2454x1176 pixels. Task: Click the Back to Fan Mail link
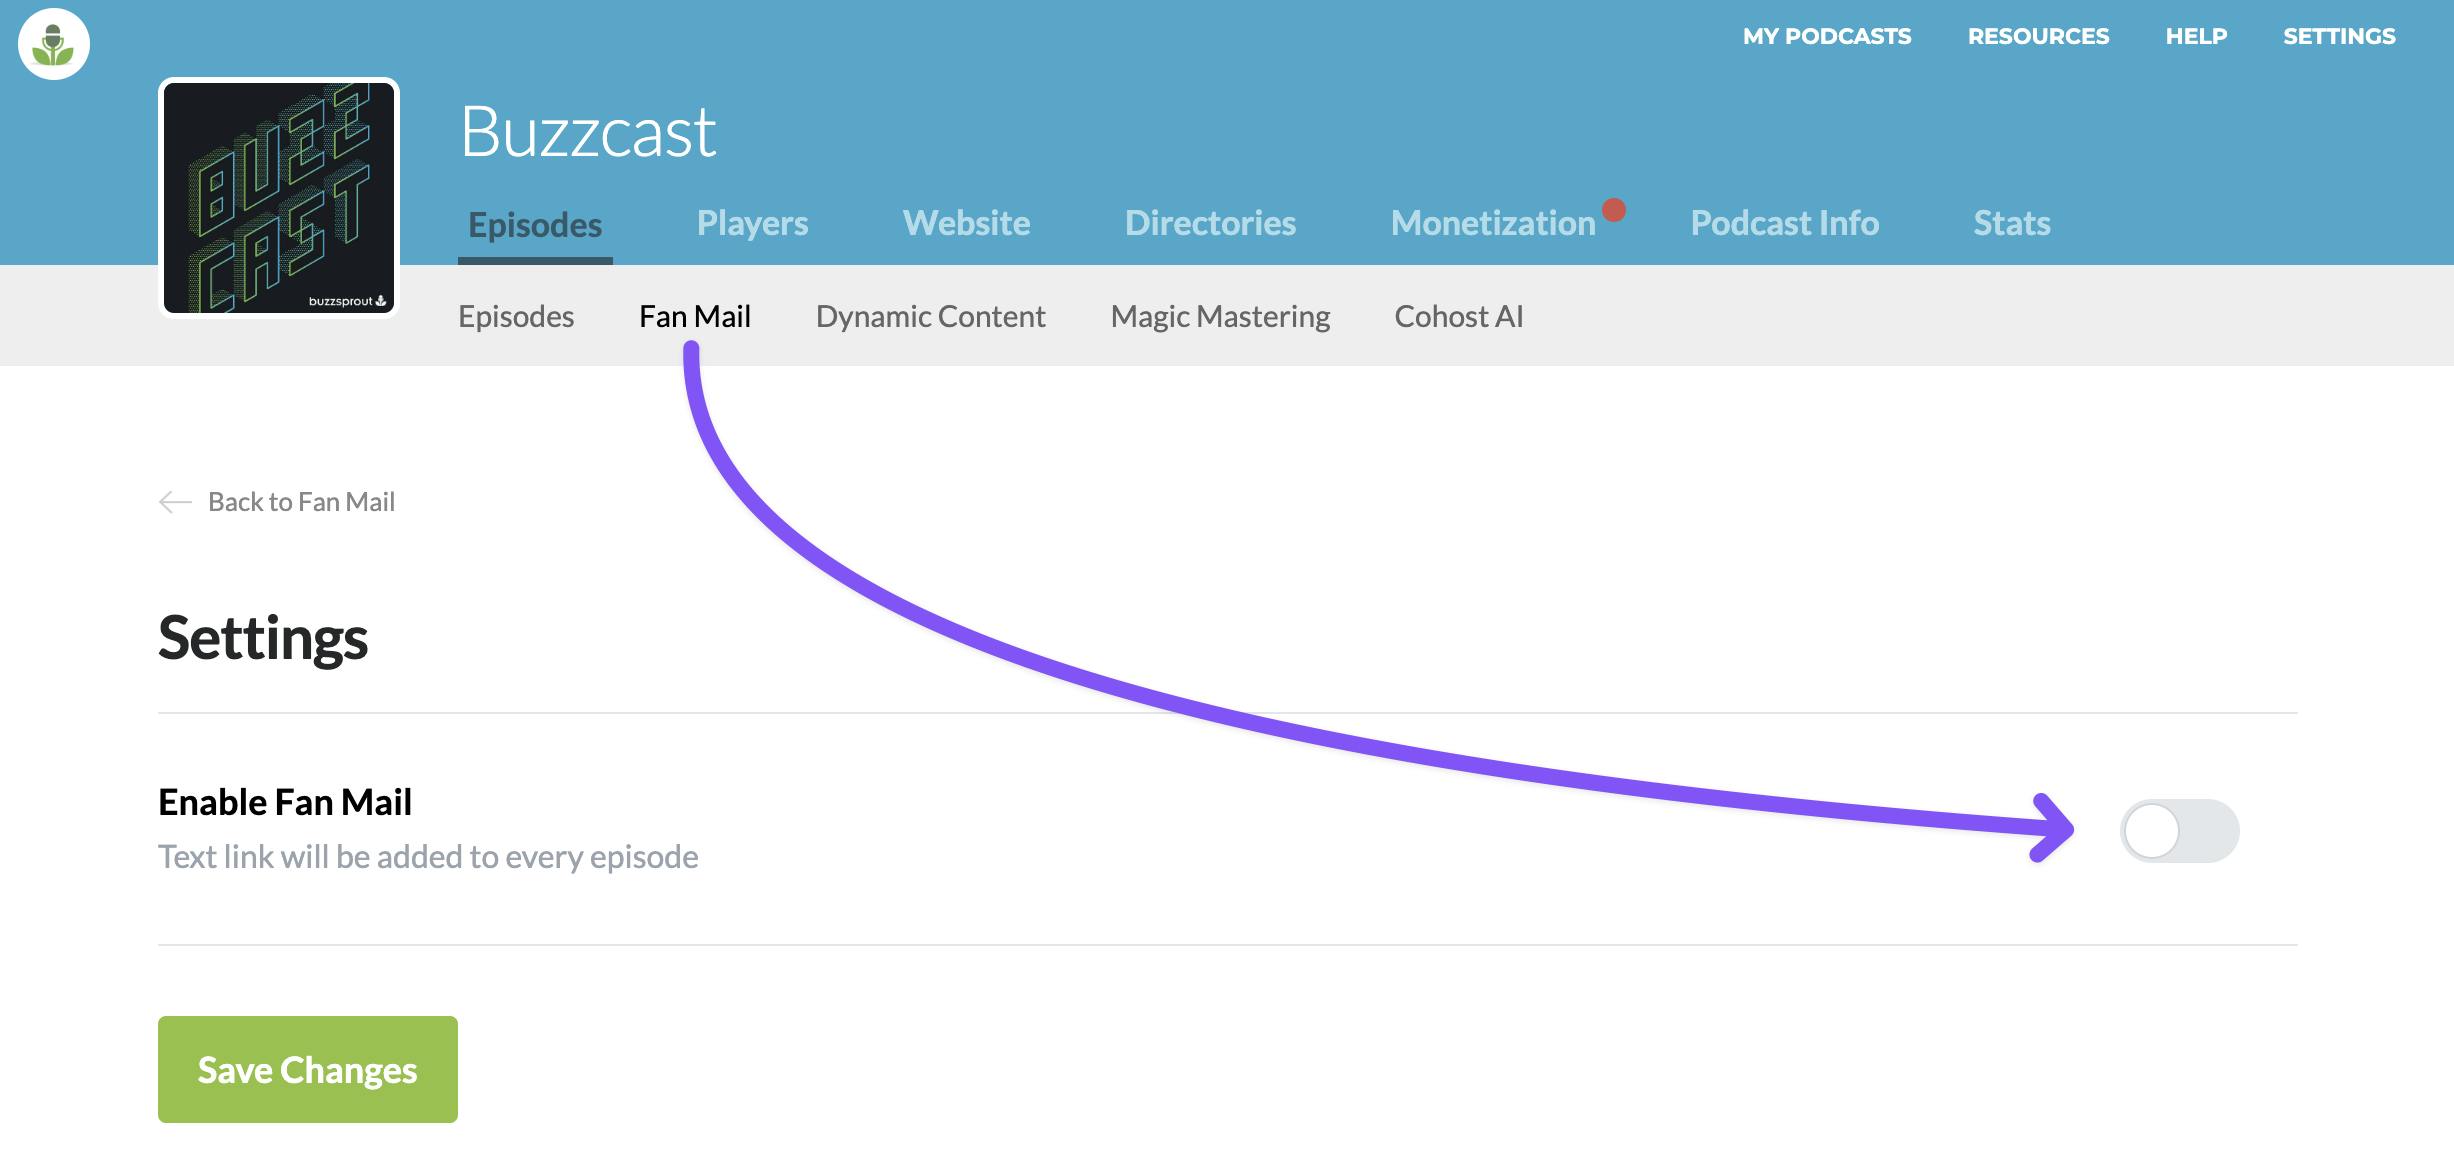point(301,502)
